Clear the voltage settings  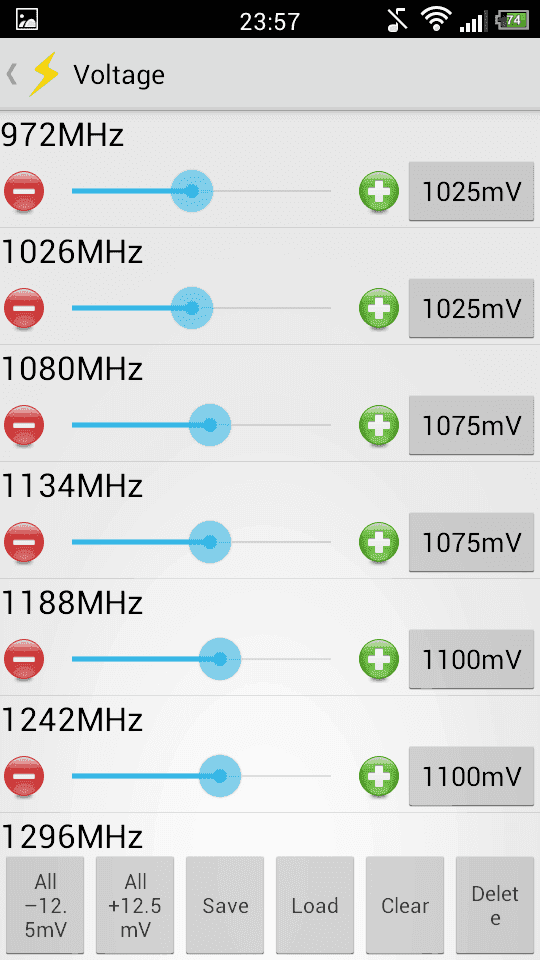point(405,906)
